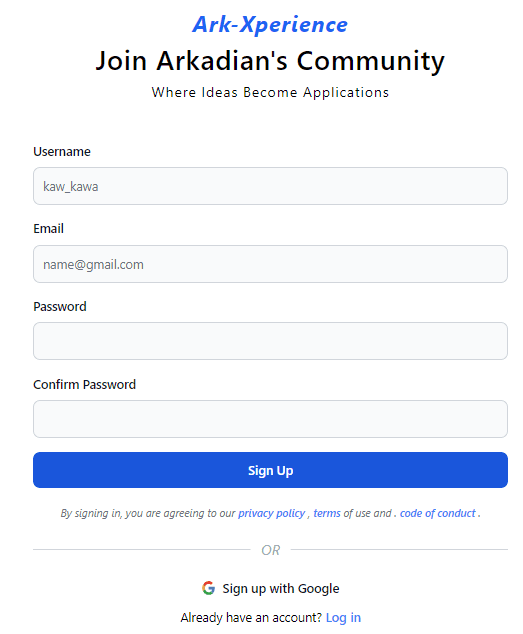
Task: Click the Ark-Xperience brand logo text
Action: (270, 24)
